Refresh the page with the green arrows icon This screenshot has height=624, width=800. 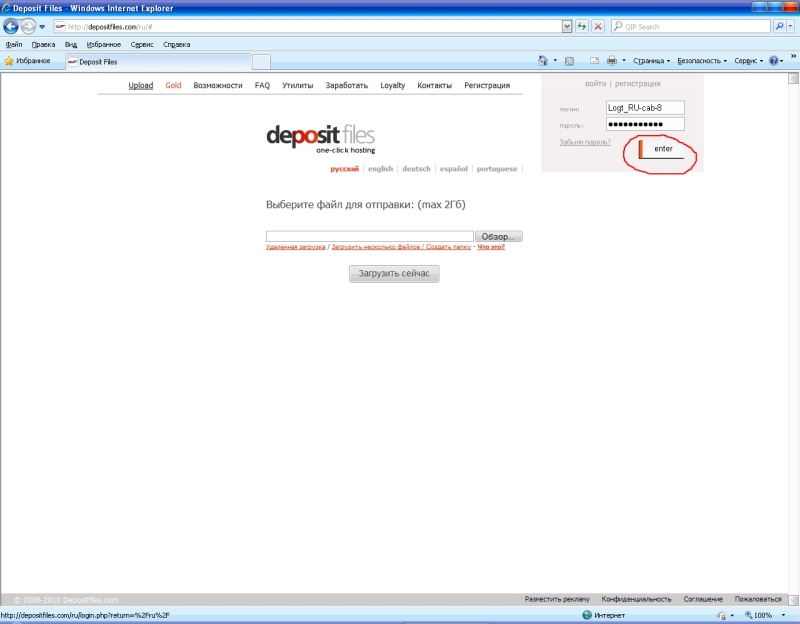click(582, 27)
